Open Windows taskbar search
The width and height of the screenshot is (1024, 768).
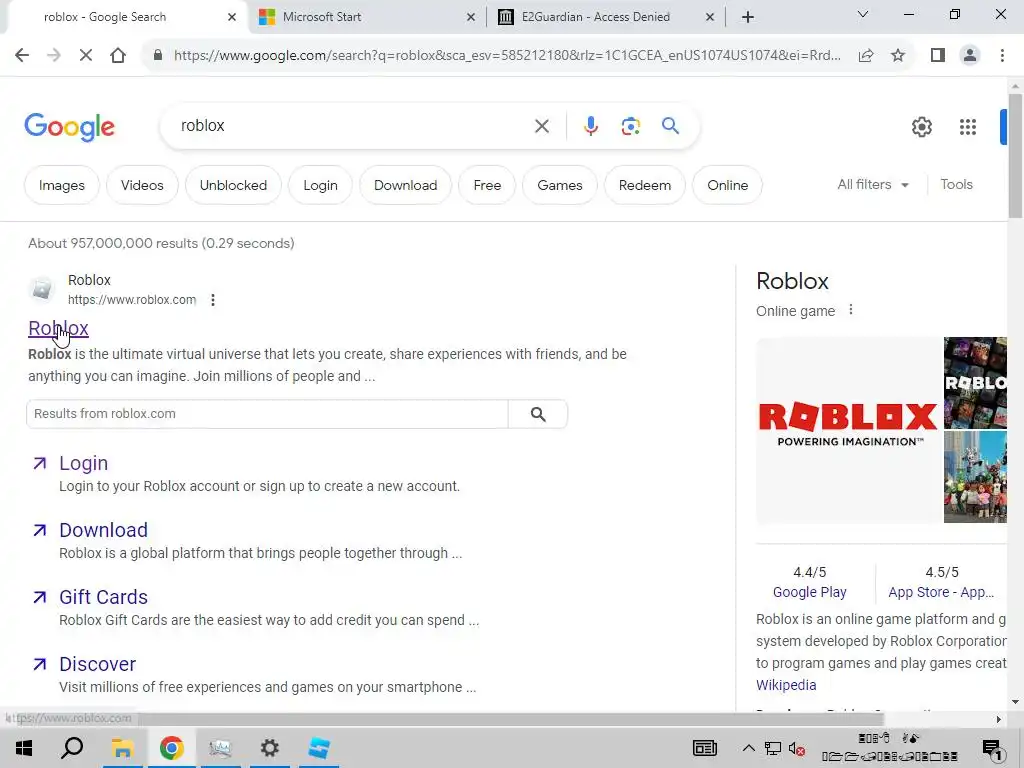[72, 748]
